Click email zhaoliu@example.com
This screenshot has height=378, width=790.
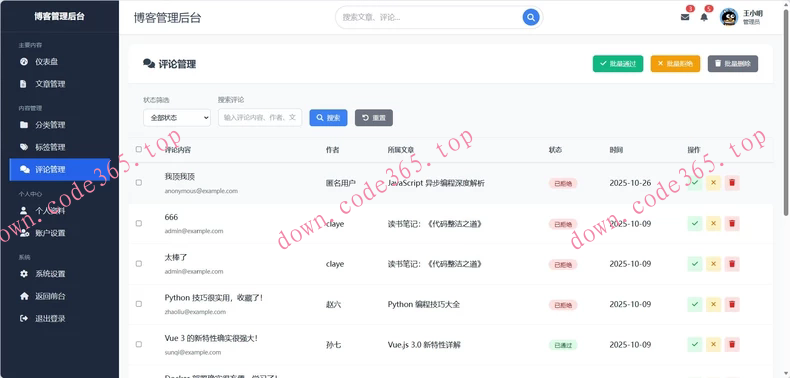tap(195, 312)
